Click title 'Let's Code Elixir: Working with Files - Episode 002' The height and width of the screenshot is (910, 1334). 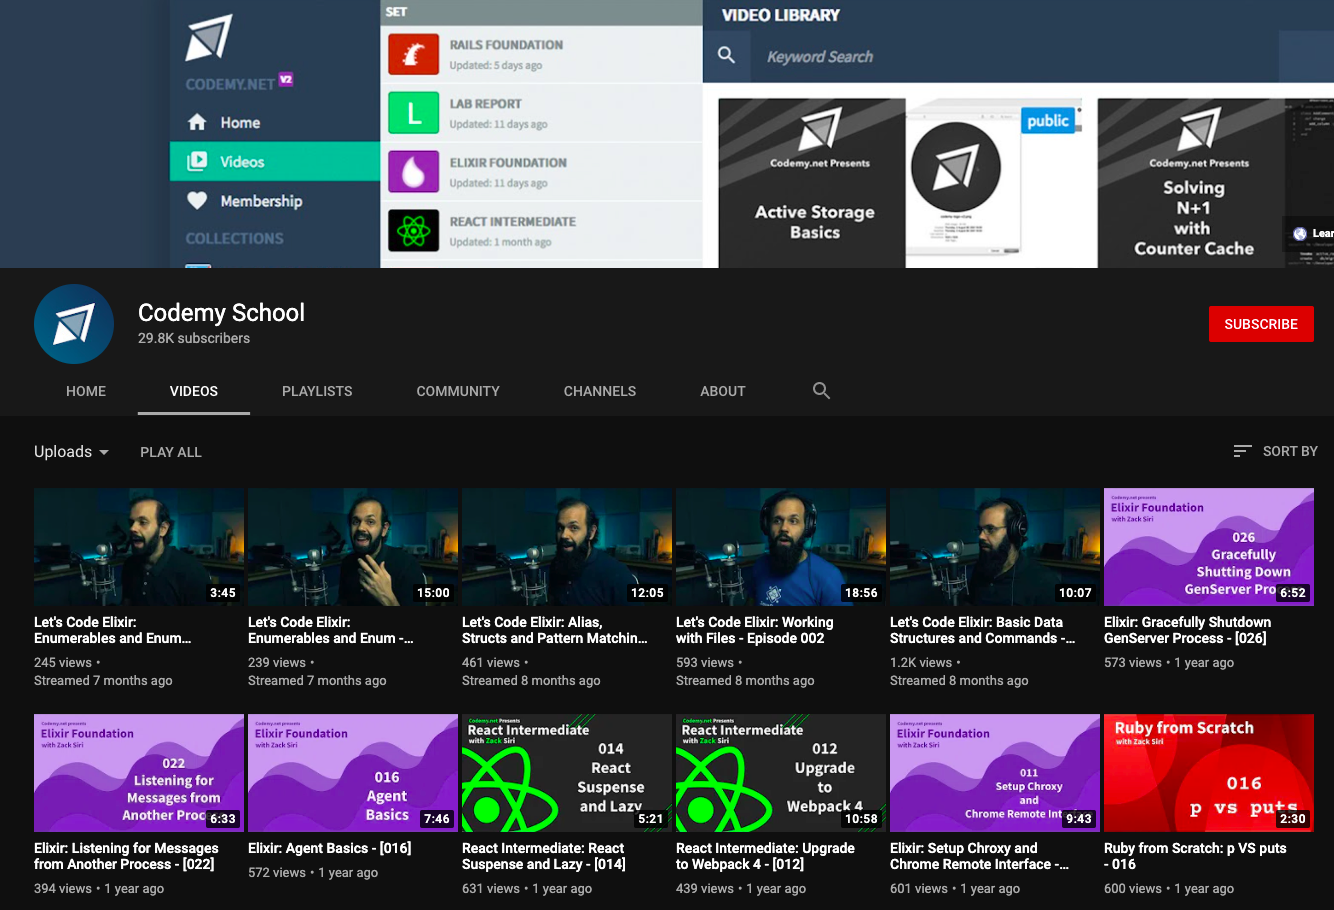click(755, 630)
